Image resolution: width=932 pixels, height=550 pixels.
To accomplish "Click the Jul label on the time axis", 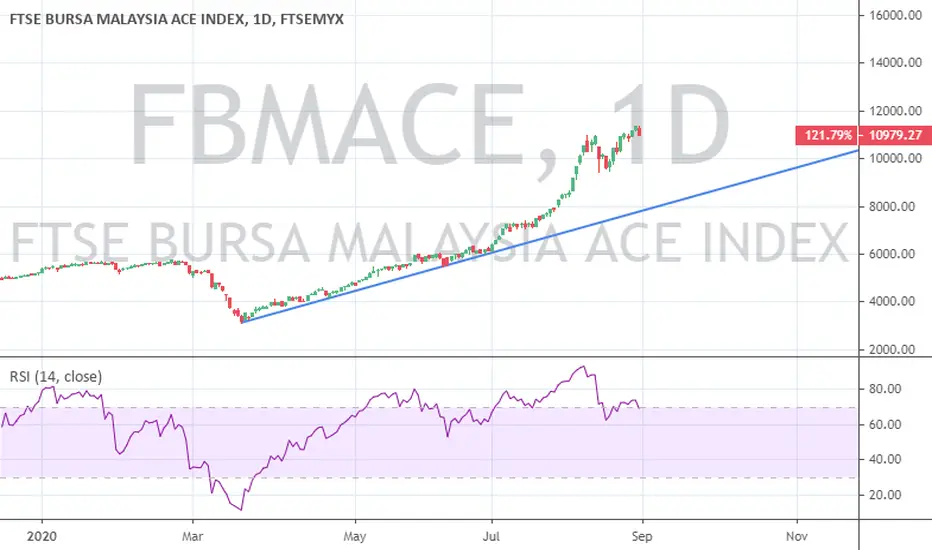I will click(491, 536).
